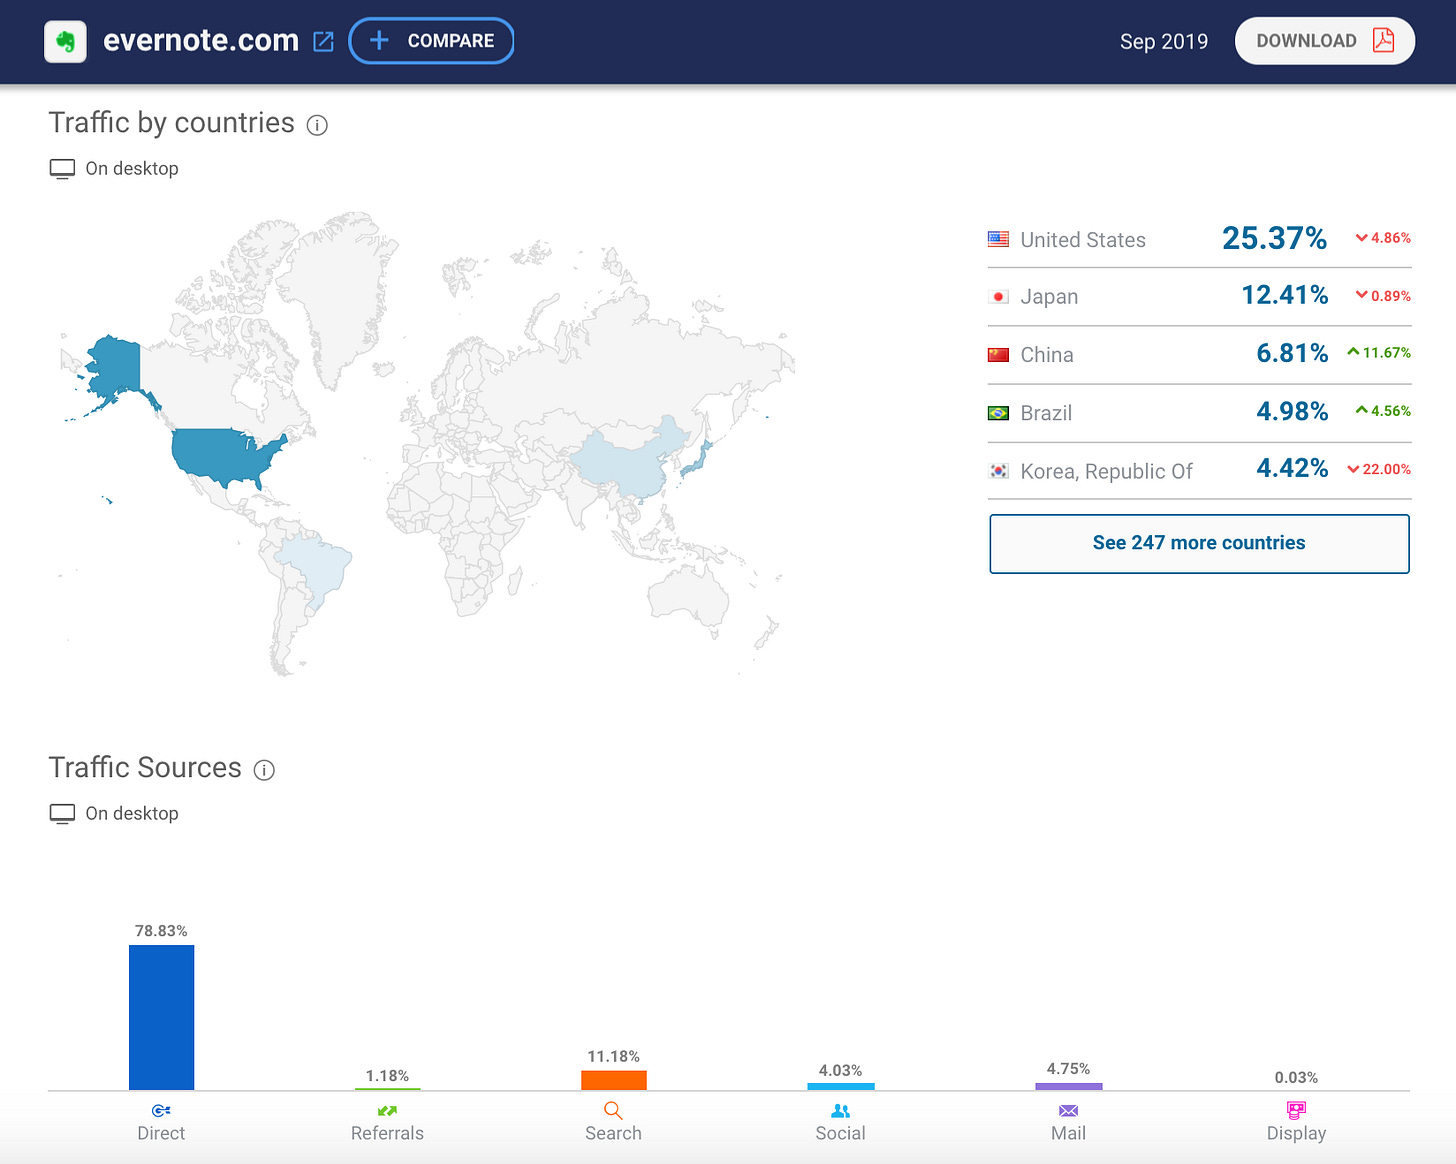Viewport: 1456px width, 1164px height.
Task: Click the Display label
Action: (x=1296, y=1134)
